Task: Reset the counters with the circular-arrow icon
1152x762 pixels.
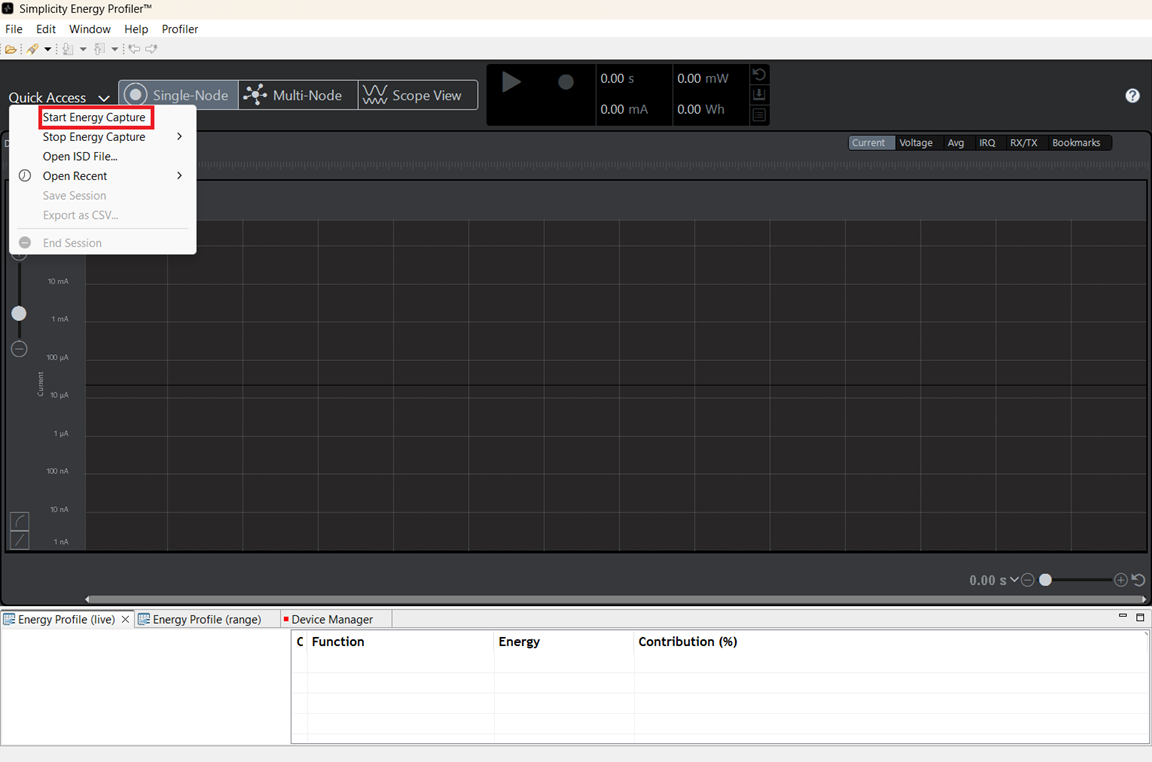Action: click(758, 73)
